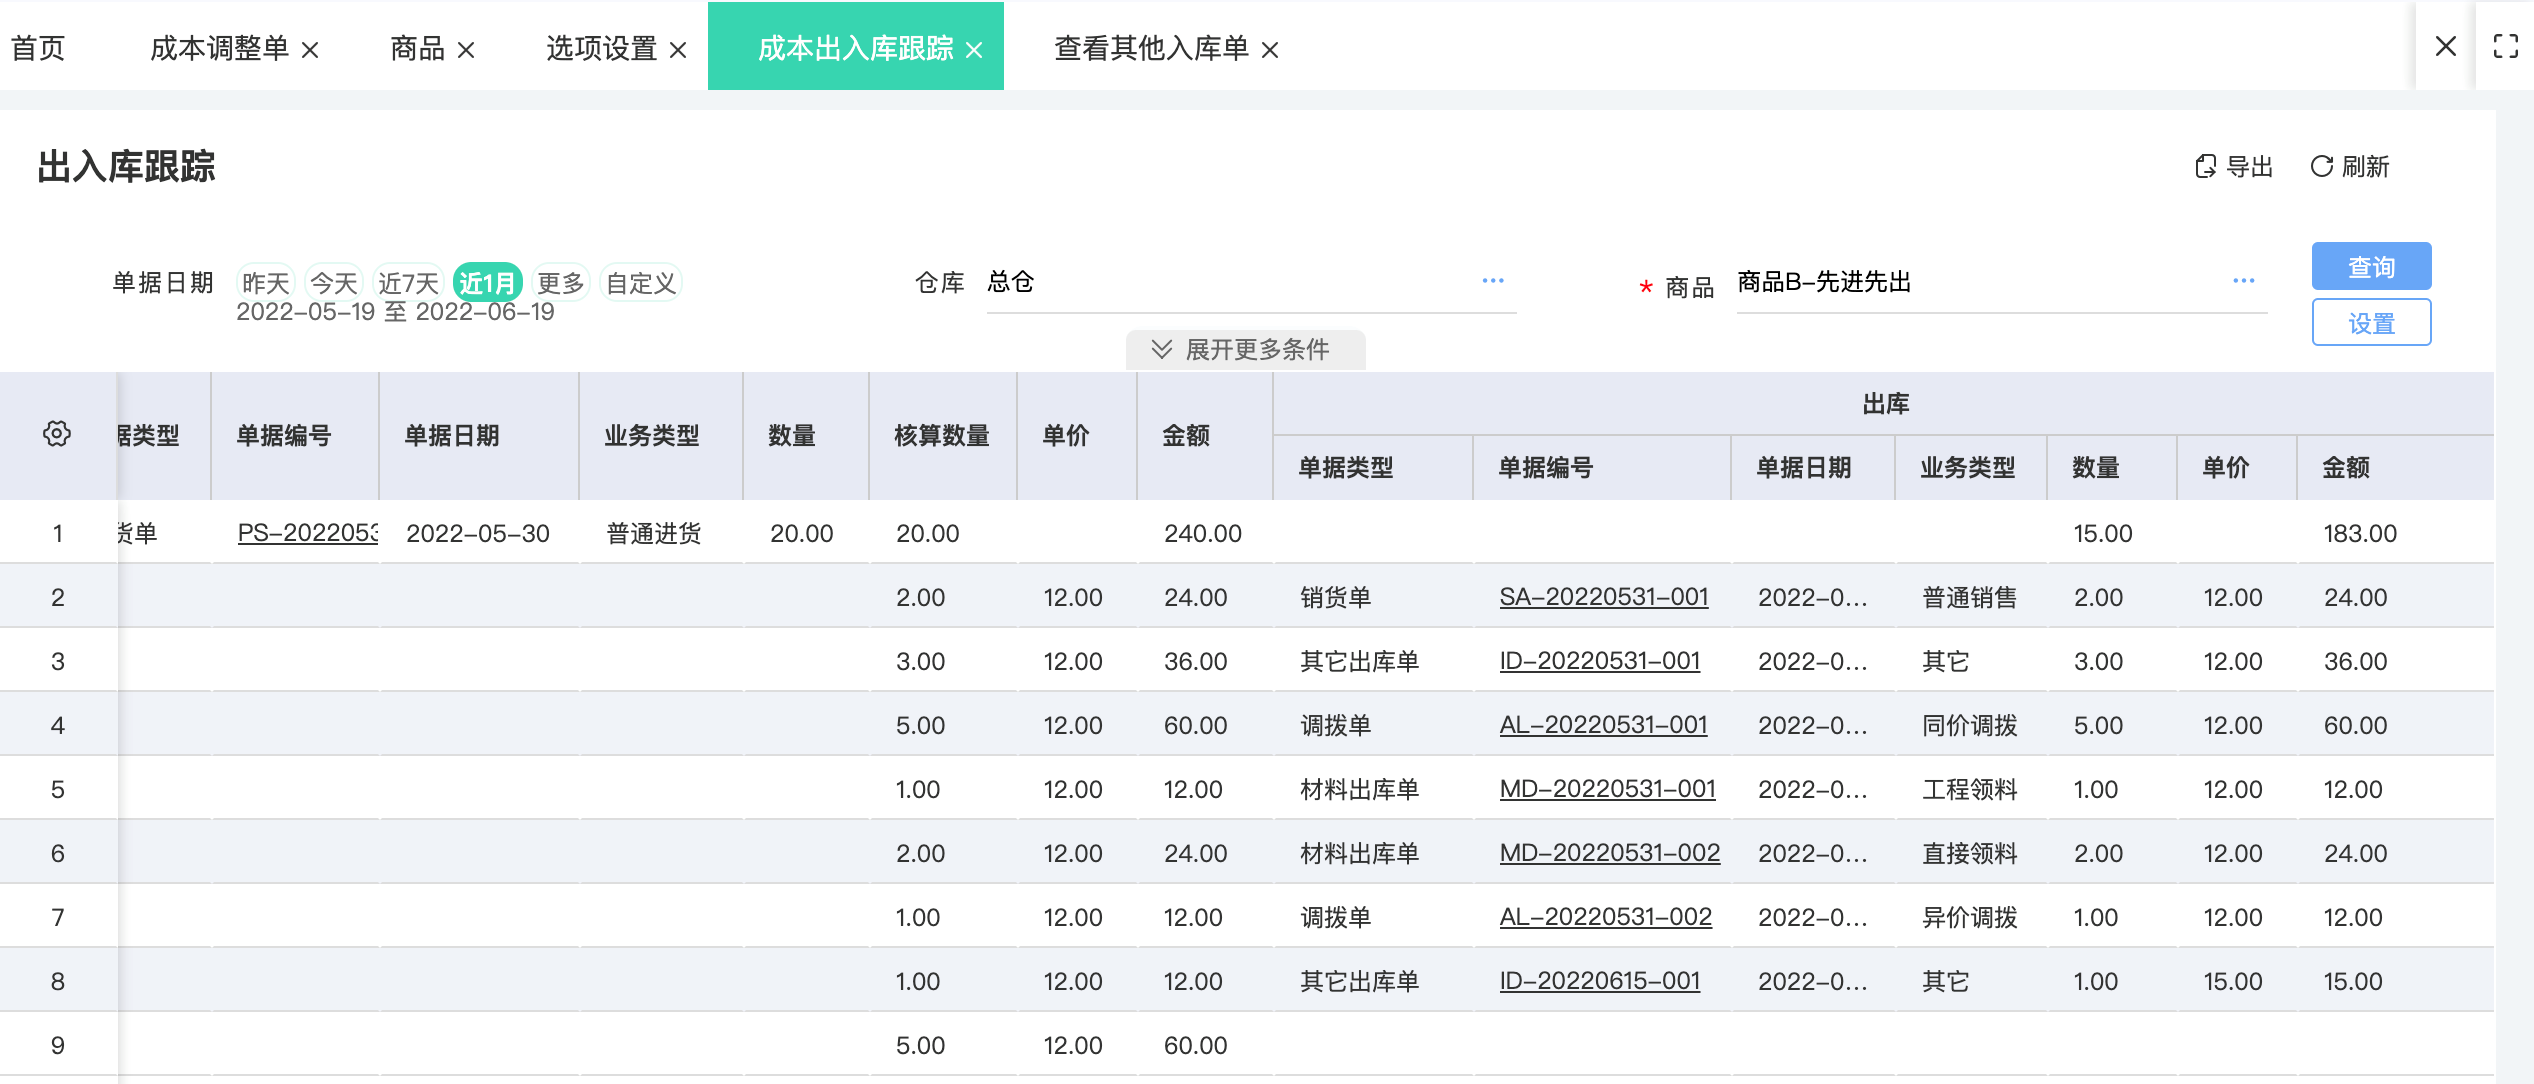
Task: Click product field 商品B-先进先出
Action: 2001,282
